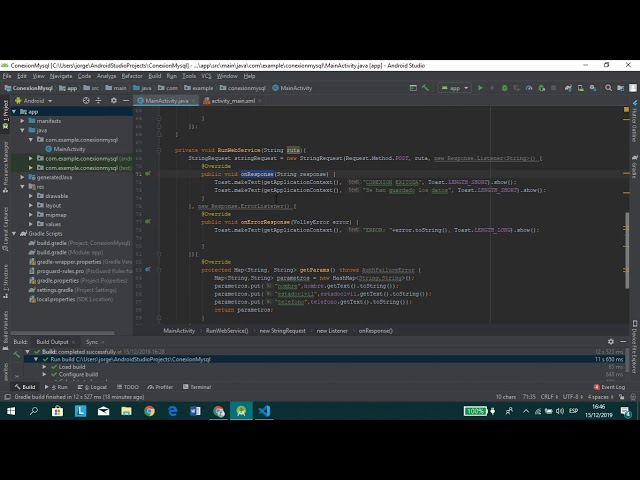
Task: Click onResponse override gutter icon
Action: [148, 174]
